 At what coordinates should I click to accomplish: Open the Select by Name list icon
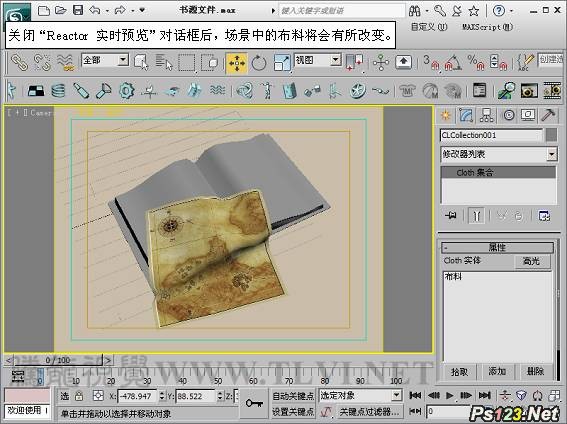tap(164, 62)
